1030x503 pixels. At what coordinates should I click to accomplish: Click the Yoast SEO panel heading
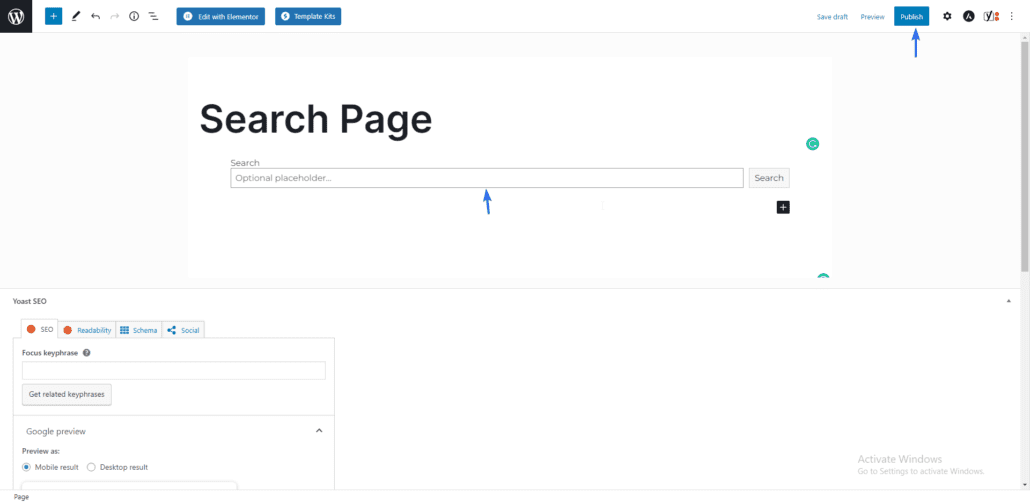pos(30,301)
